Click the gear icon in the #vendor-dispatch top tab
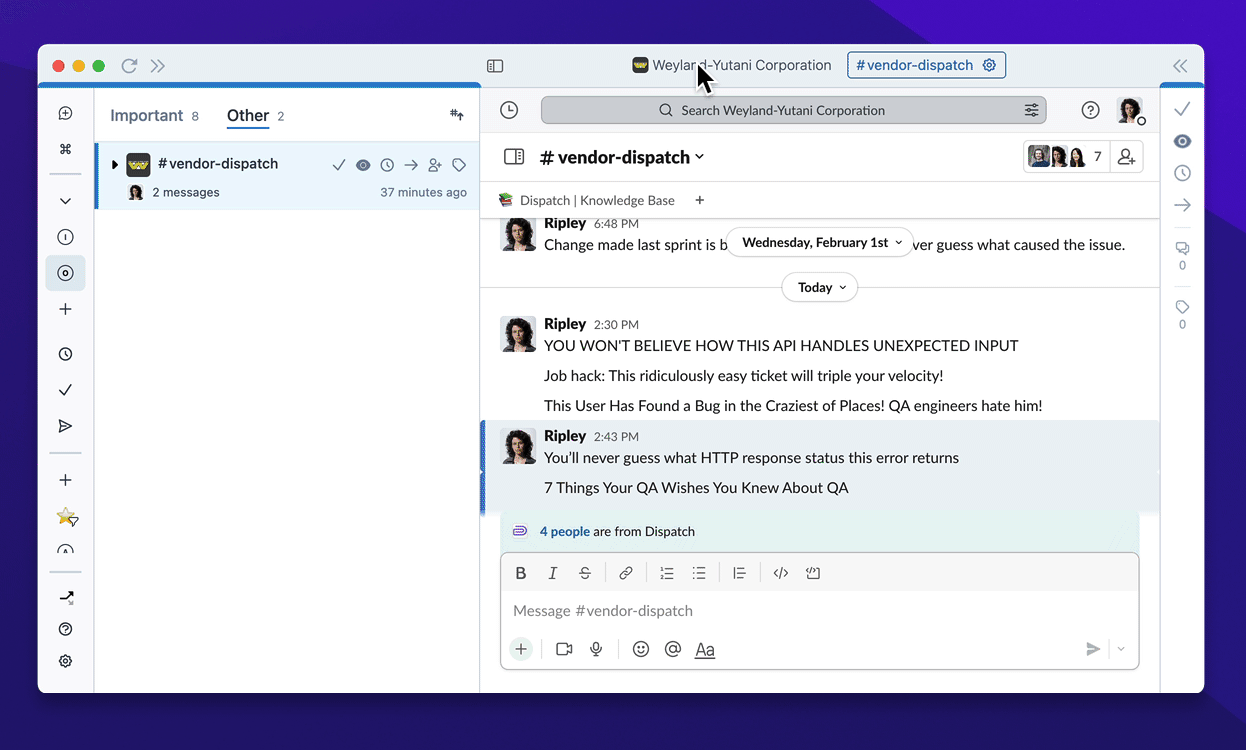 point(989,65)
